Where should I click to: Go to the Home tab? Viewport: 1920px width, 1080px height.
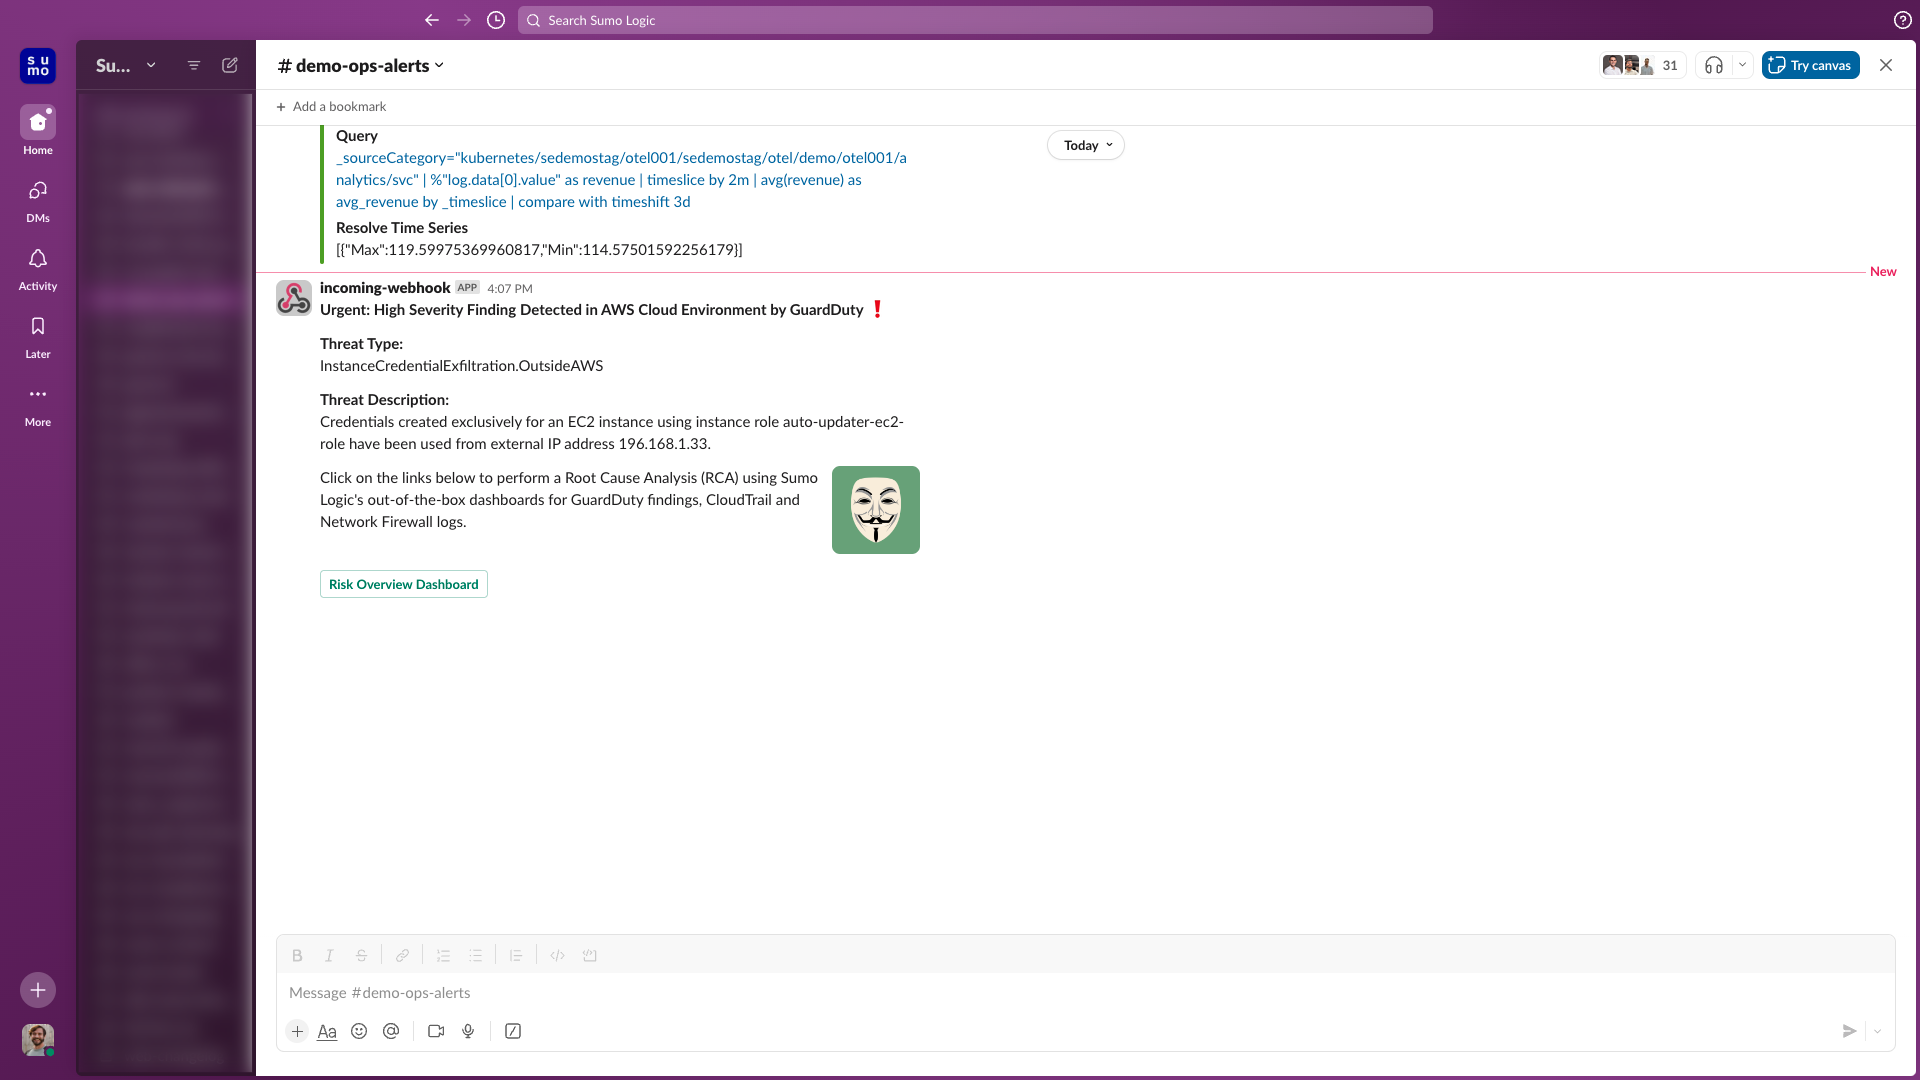point(38,124)
